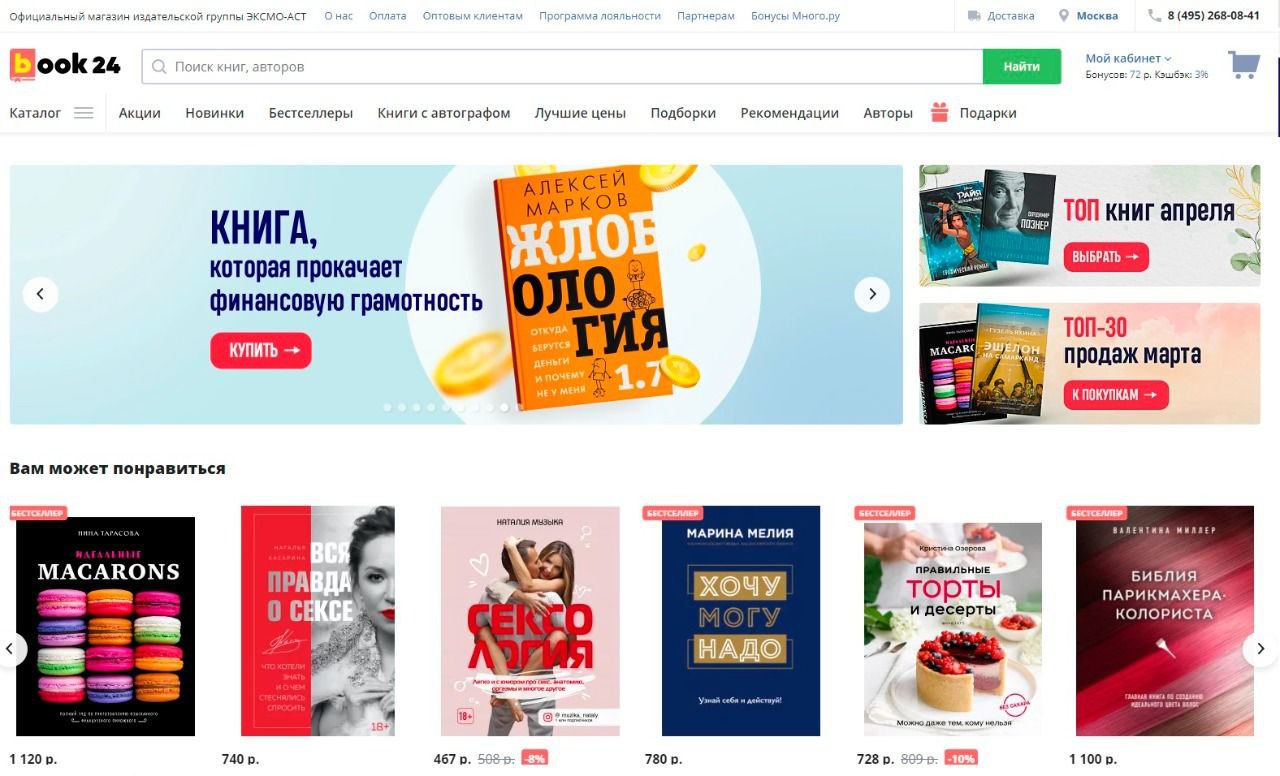Click the location pin next to Москва

1064,16
